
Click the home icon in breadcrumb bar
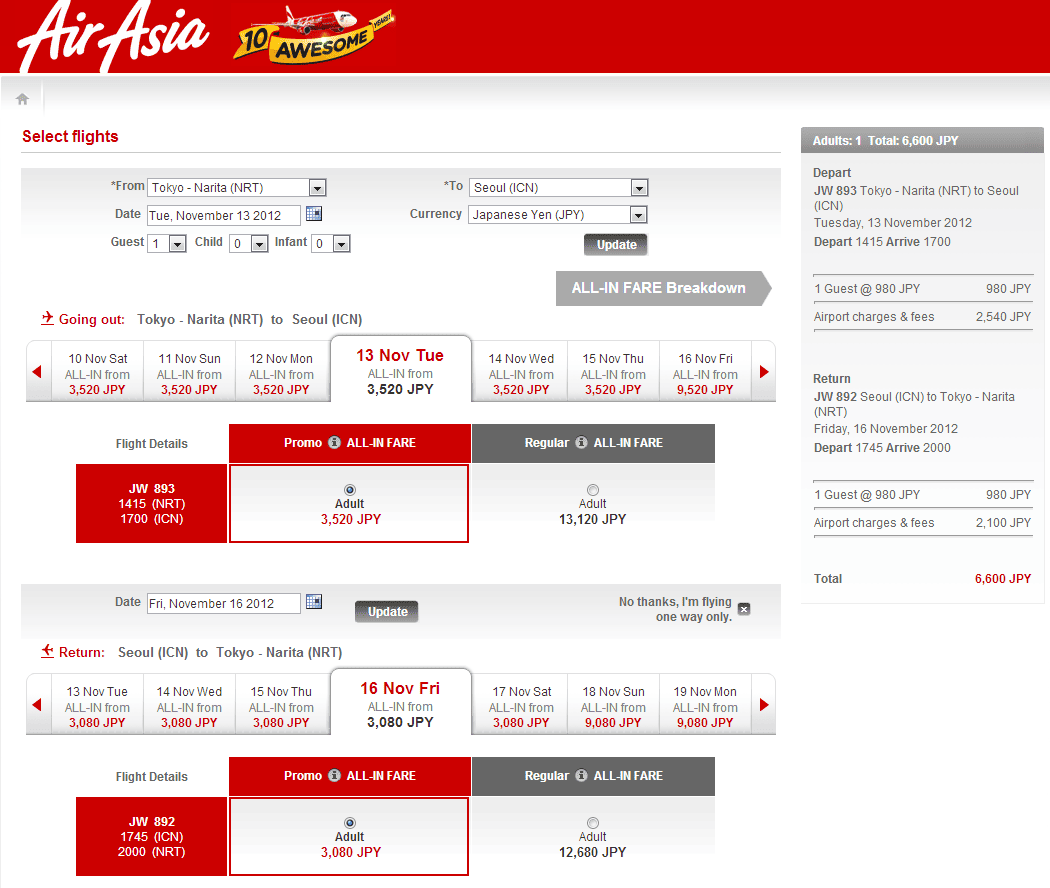22,99
